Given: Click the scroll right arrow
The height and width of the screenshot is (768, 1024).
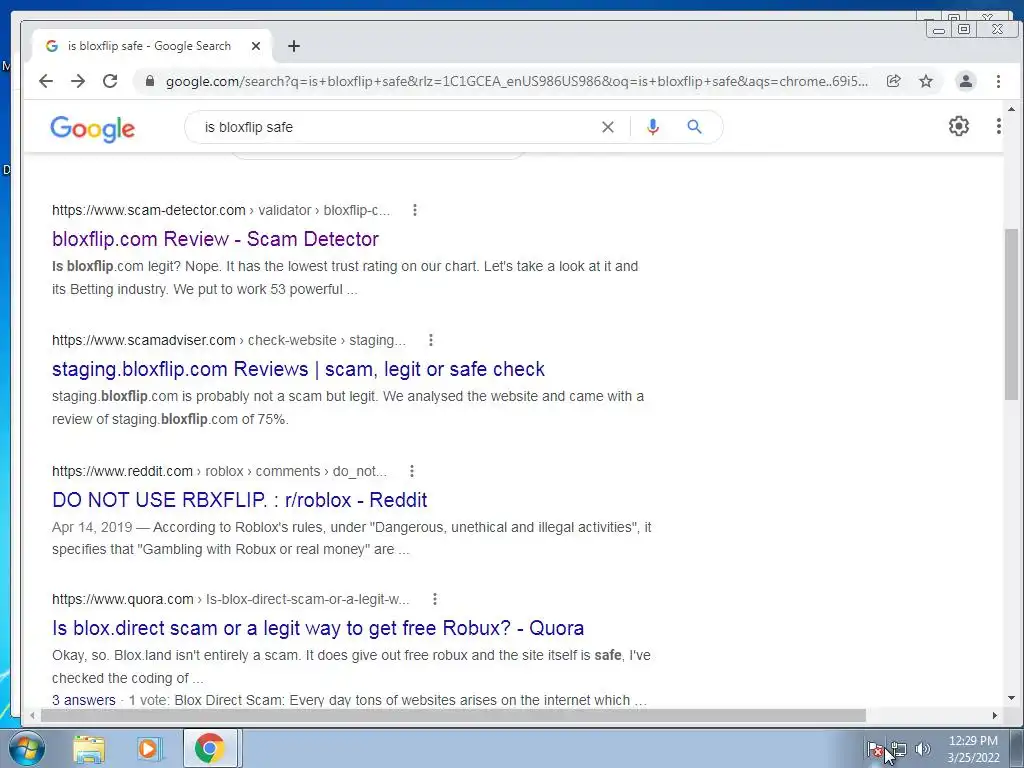Looking at the screenshot, I should tap(995, 716).
